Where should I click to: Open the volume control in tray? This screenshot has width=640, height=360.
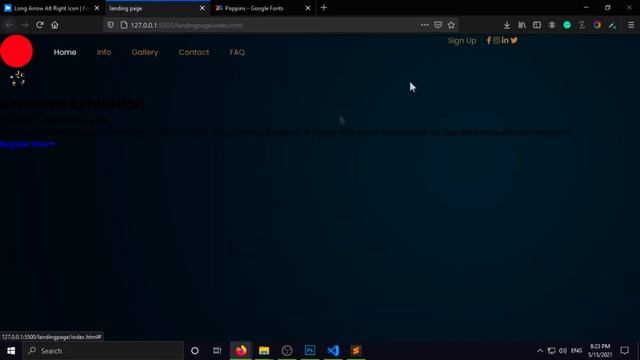point(563,351)
